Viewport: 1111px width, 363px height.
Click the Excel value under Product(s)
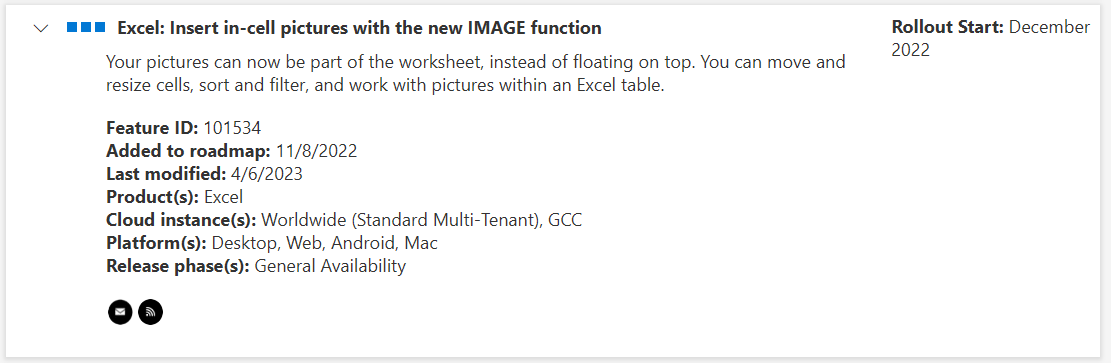(223, 197)
